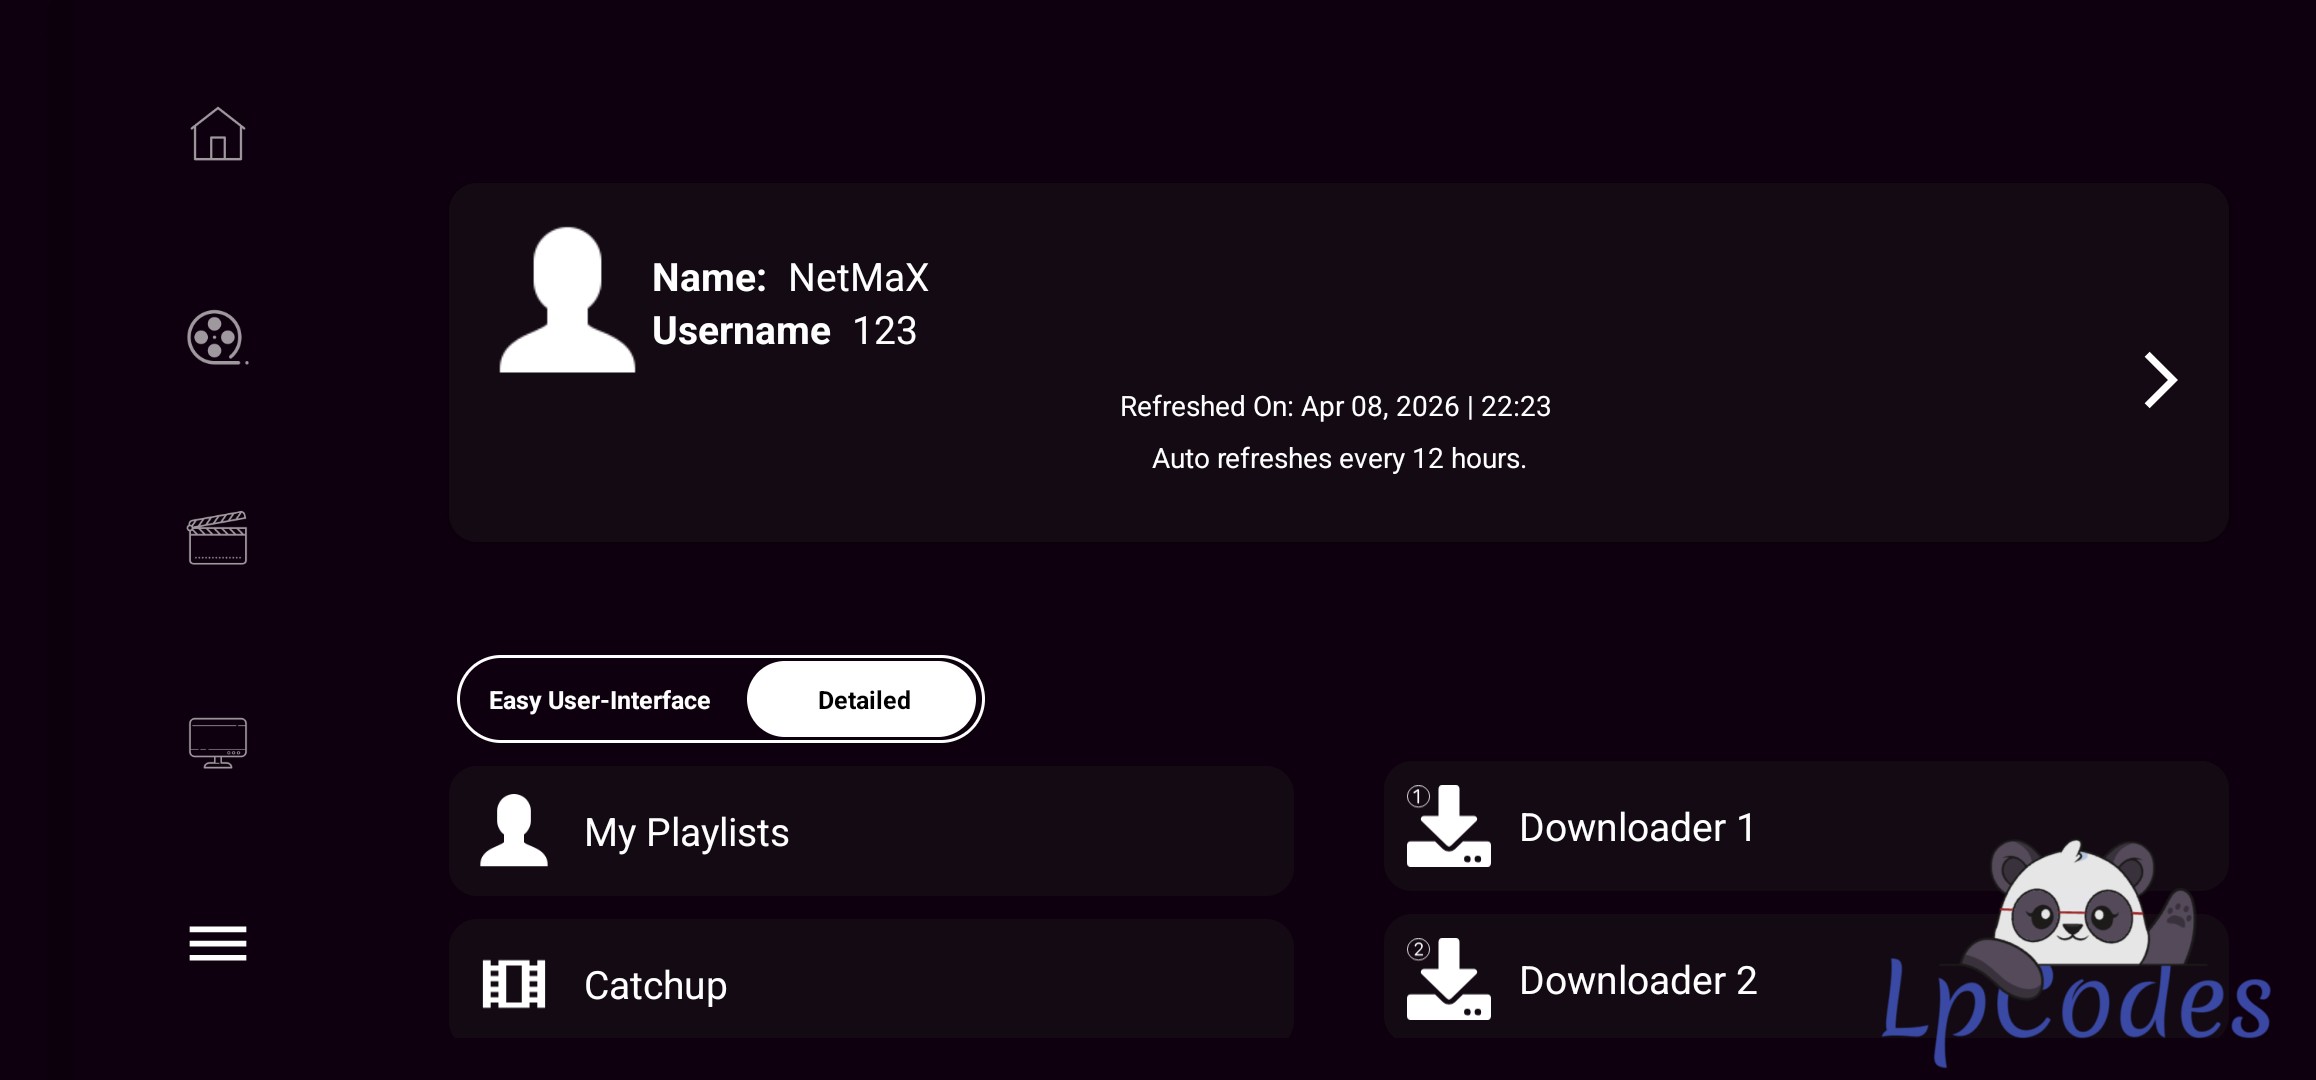
Task: Go to the Home sidebar icon
Action: (x=217, y=134)
